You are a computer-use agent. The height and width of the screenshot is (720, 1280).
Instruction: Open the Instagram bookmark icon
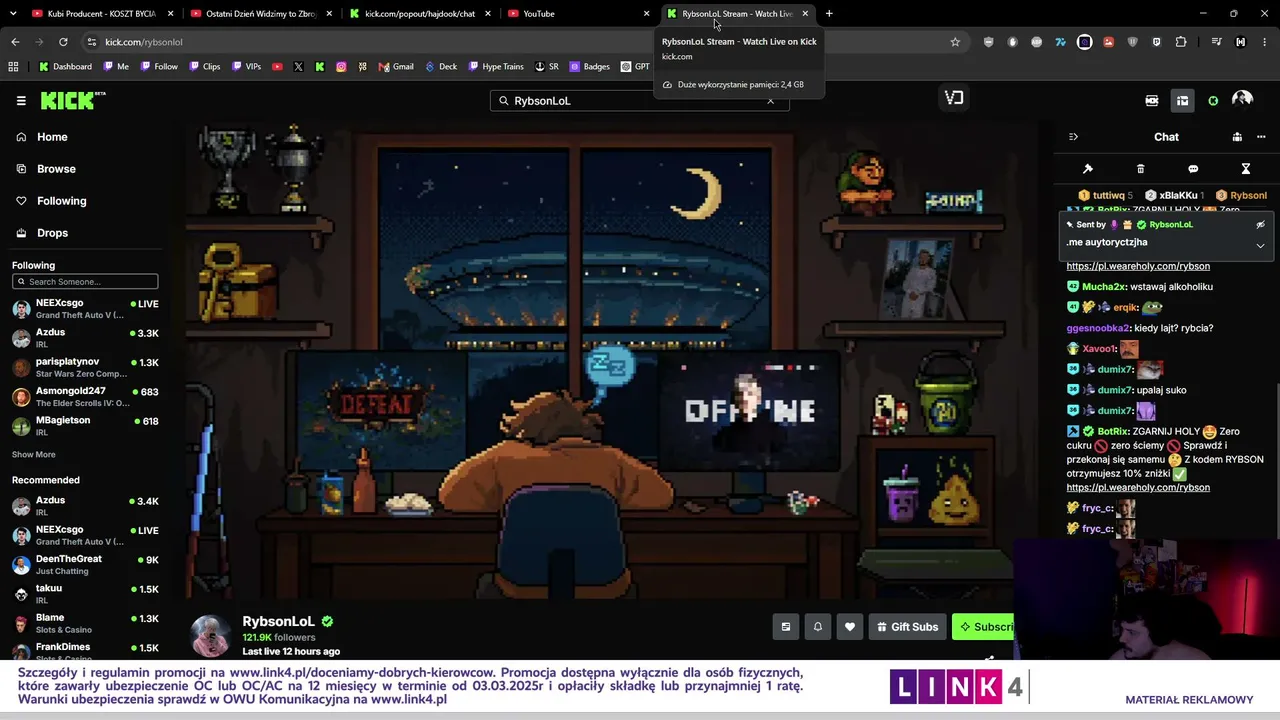click(x=341, y=67)
